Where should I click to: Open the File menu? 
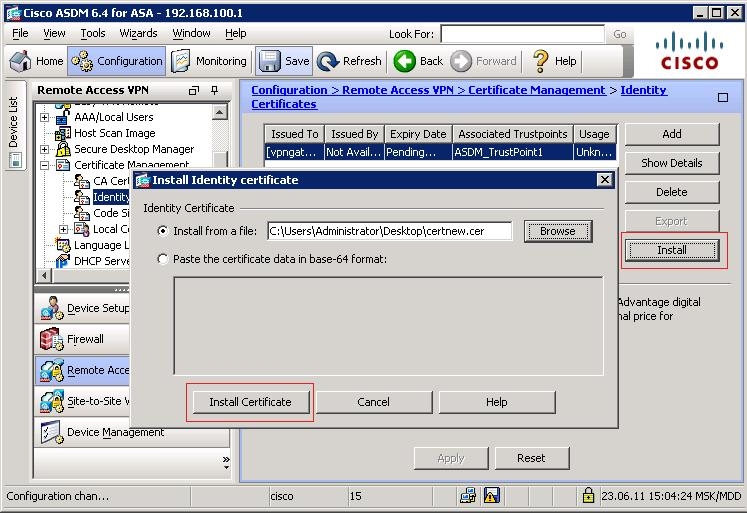click(x=20, y=33)
